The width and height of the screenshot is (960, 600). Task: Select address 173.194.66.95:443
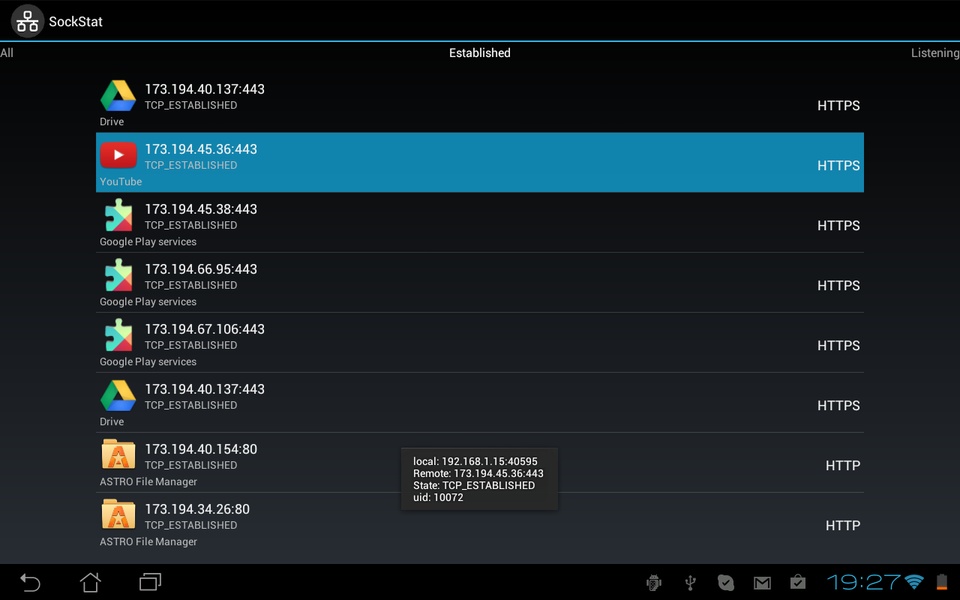click(x=201, y=269)
